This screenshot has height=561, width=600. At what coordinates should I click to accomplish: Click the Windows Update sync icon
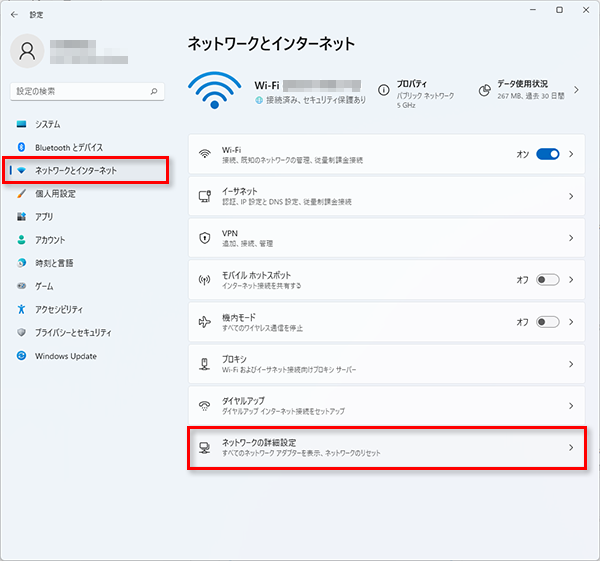pos(21,356)
